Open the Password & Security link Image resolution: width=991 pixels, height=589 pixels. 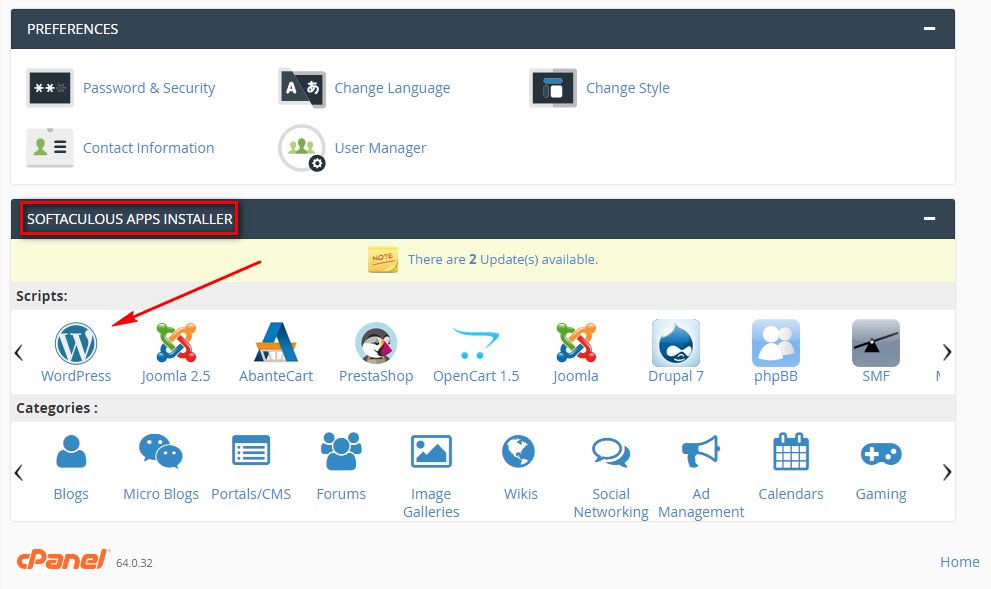[149, 88]
